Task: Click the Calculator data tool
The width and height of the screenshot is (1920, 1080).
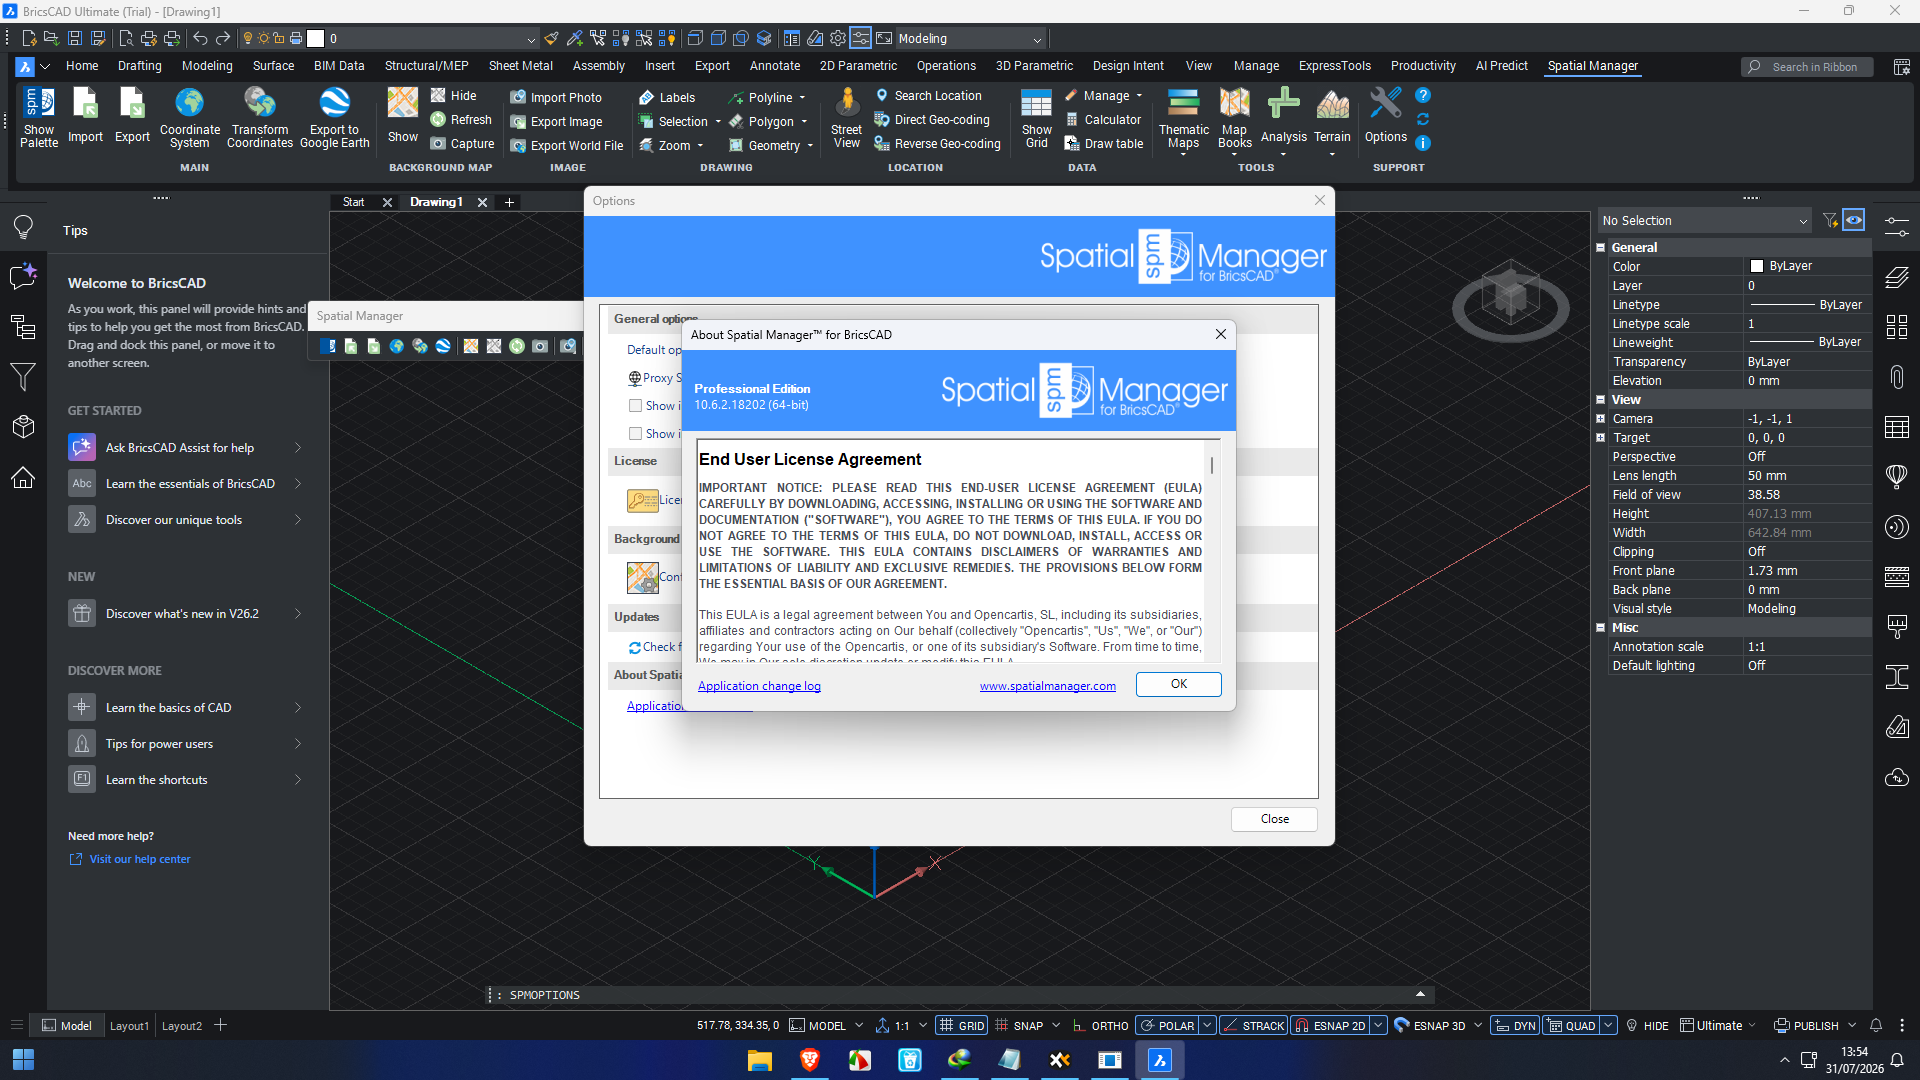Action: point(1102,119)
